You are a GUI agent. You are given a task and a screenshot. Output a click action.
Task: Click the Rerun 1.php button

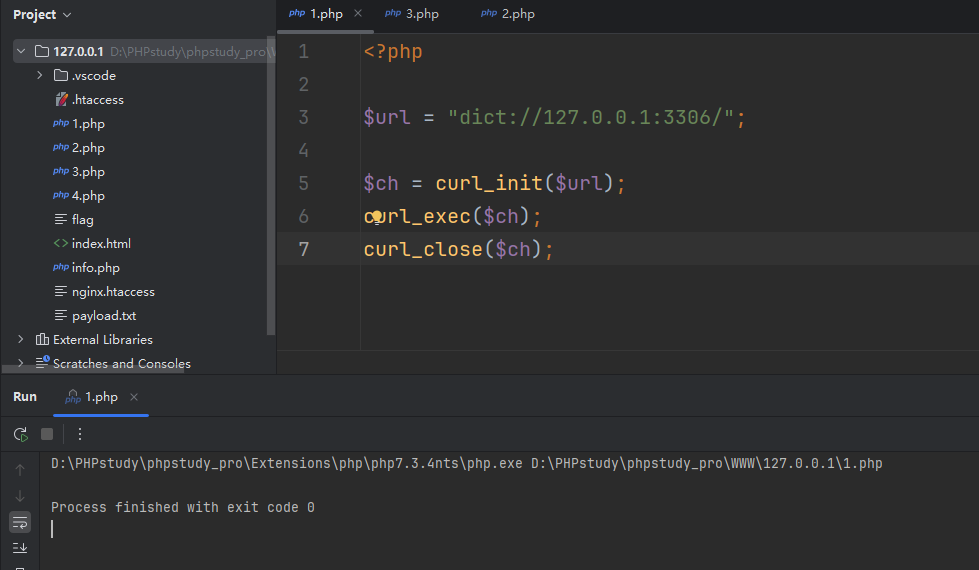pyautogui.click(x=20, y=434)
